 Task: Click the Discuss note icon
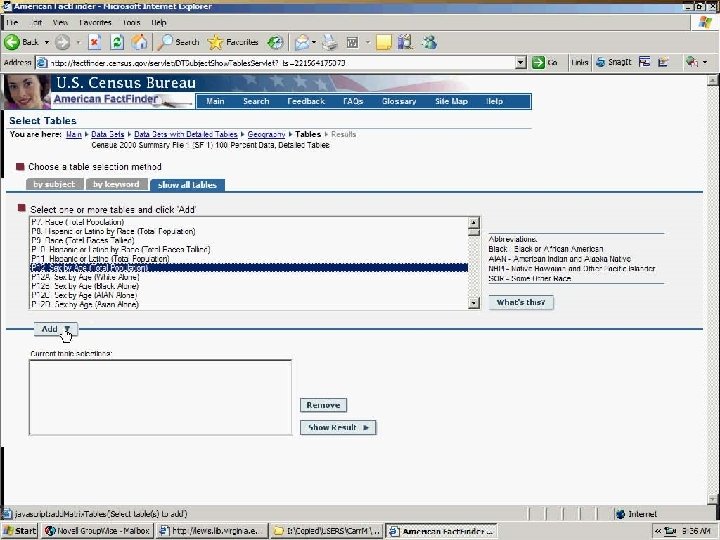pos(383,43)
